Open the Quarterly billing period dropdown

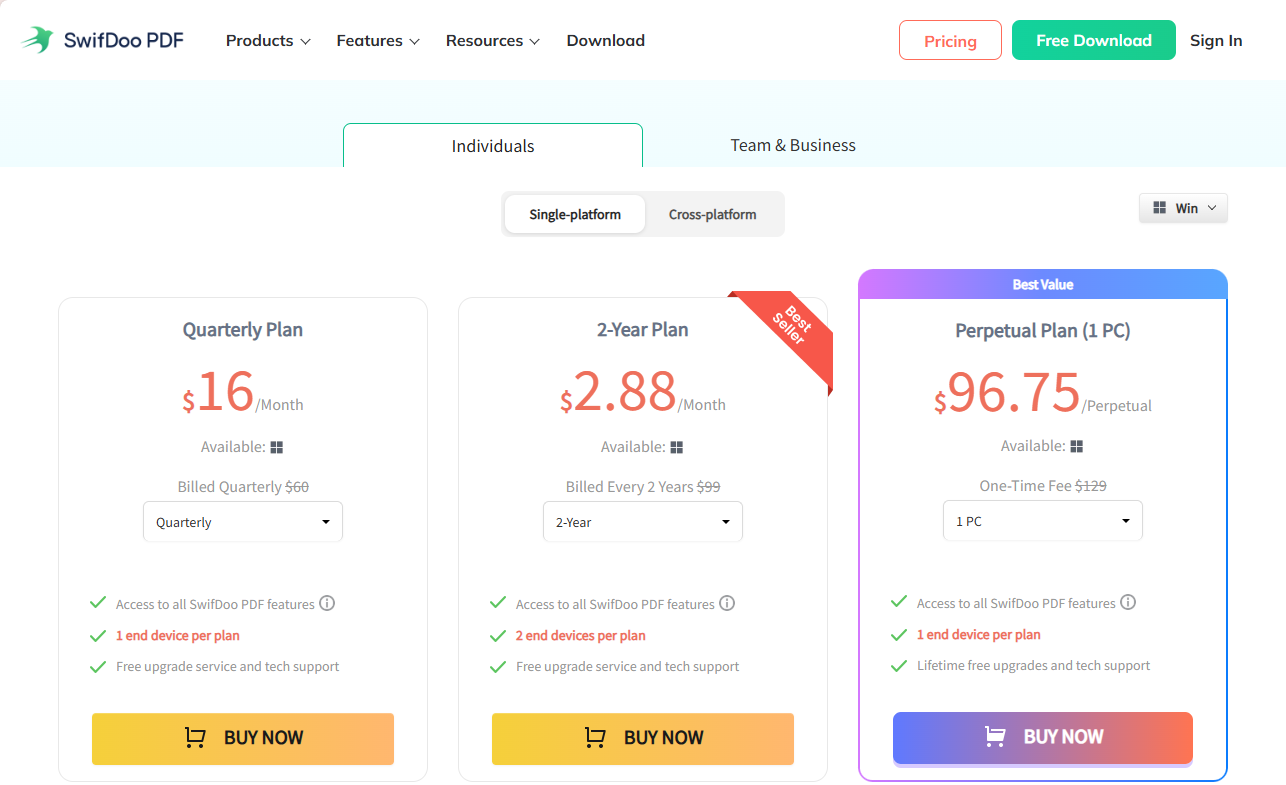point(242,521)
